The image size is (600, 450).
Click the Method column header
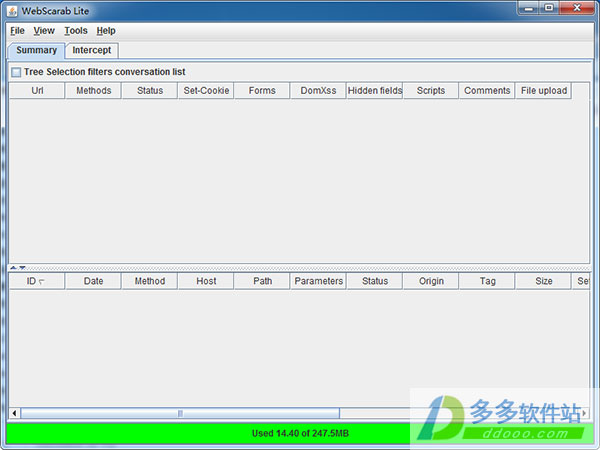point(150,281)
